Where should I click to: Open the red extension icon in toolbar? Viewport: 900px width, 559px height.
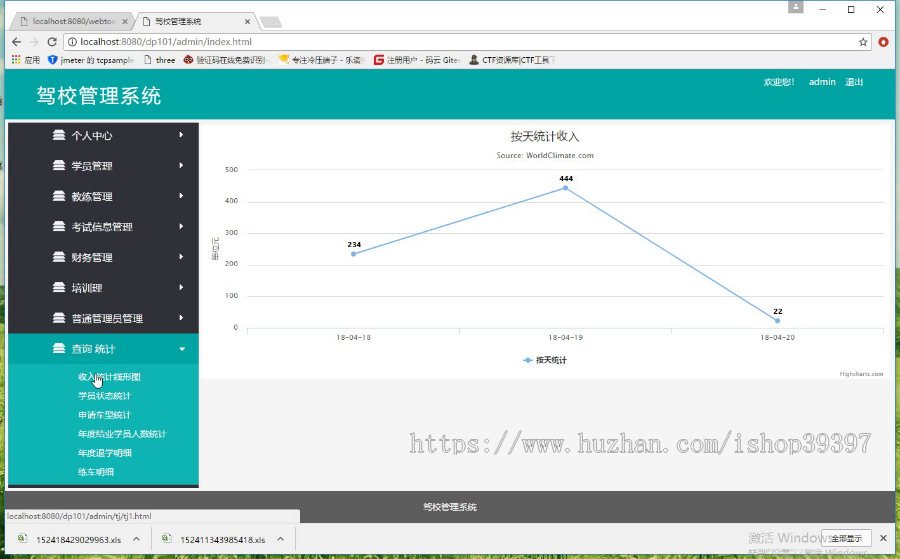coord(883,42)
